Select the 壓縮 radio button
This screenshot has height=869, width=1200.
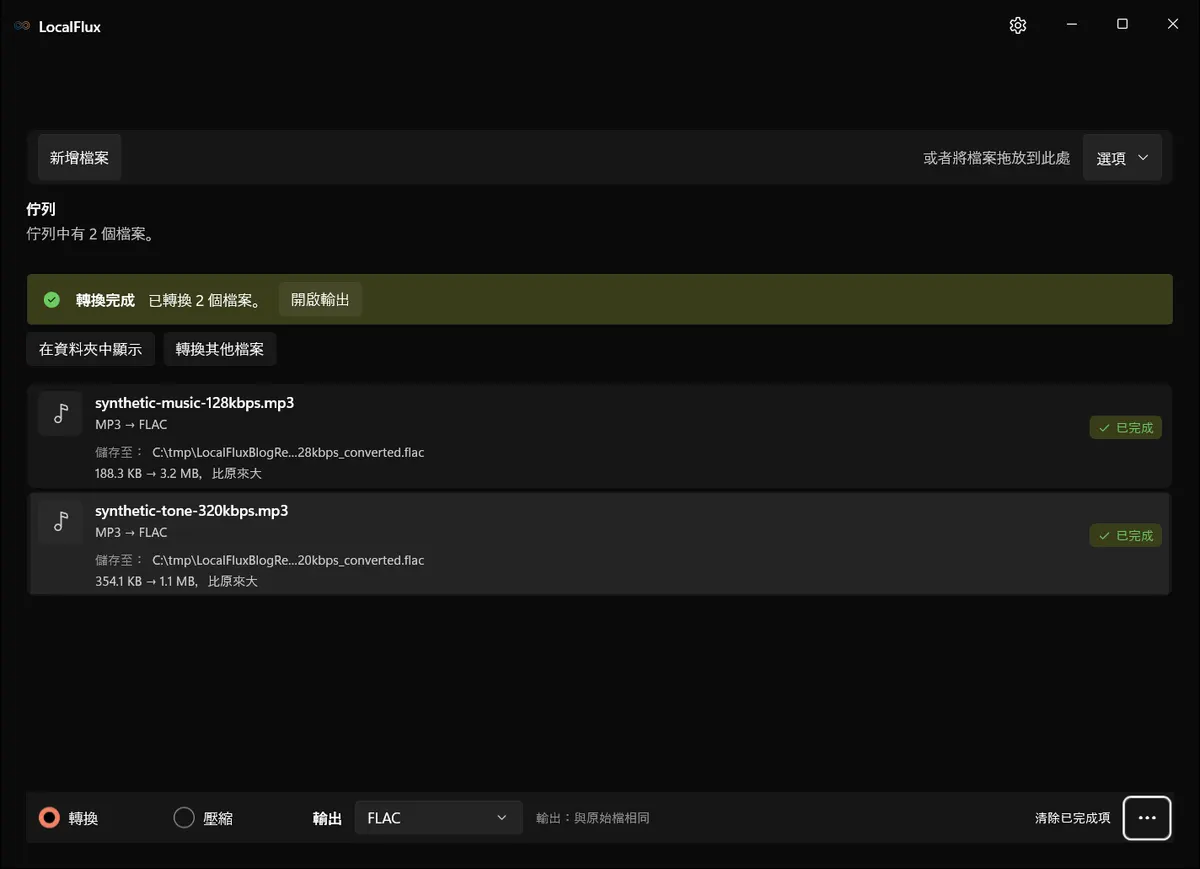coord(184,818)
